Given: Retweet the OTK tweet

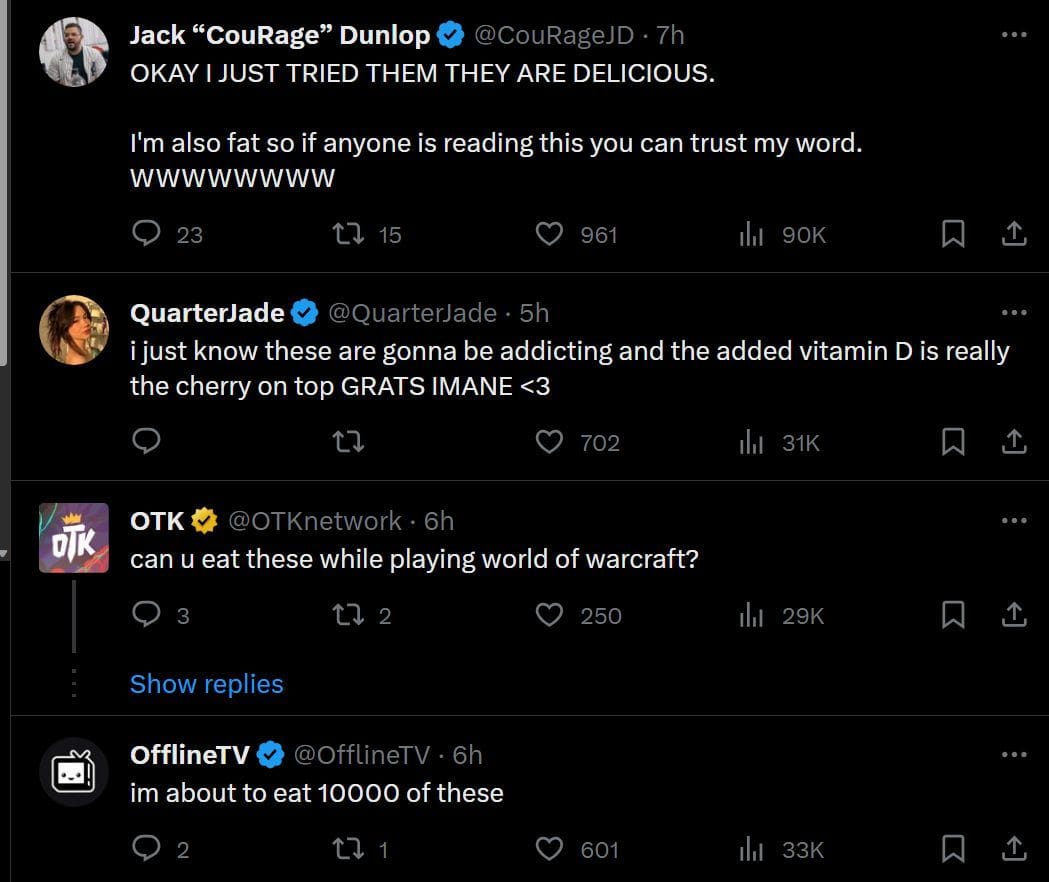Looking at the screenshot, I should point(348,616).
